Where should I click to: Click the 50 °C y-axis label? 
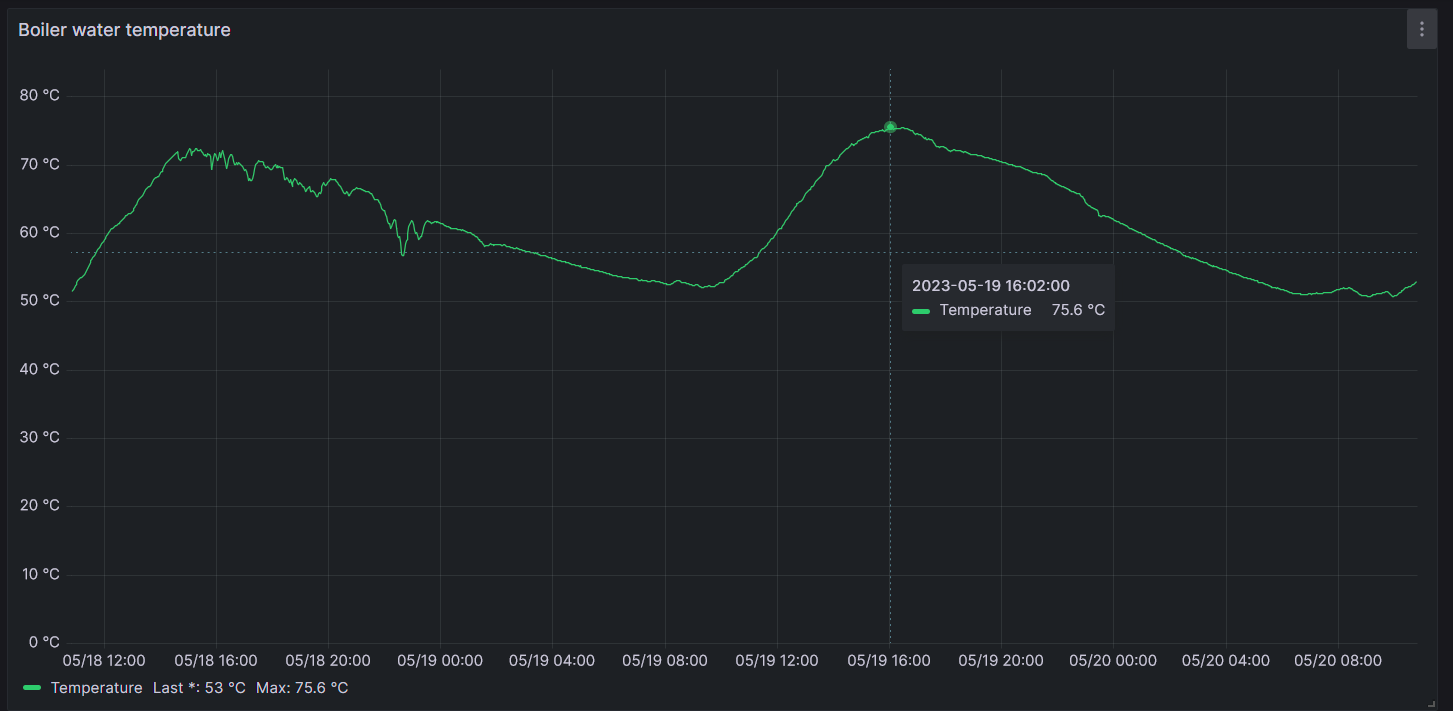tap(40, 301)
